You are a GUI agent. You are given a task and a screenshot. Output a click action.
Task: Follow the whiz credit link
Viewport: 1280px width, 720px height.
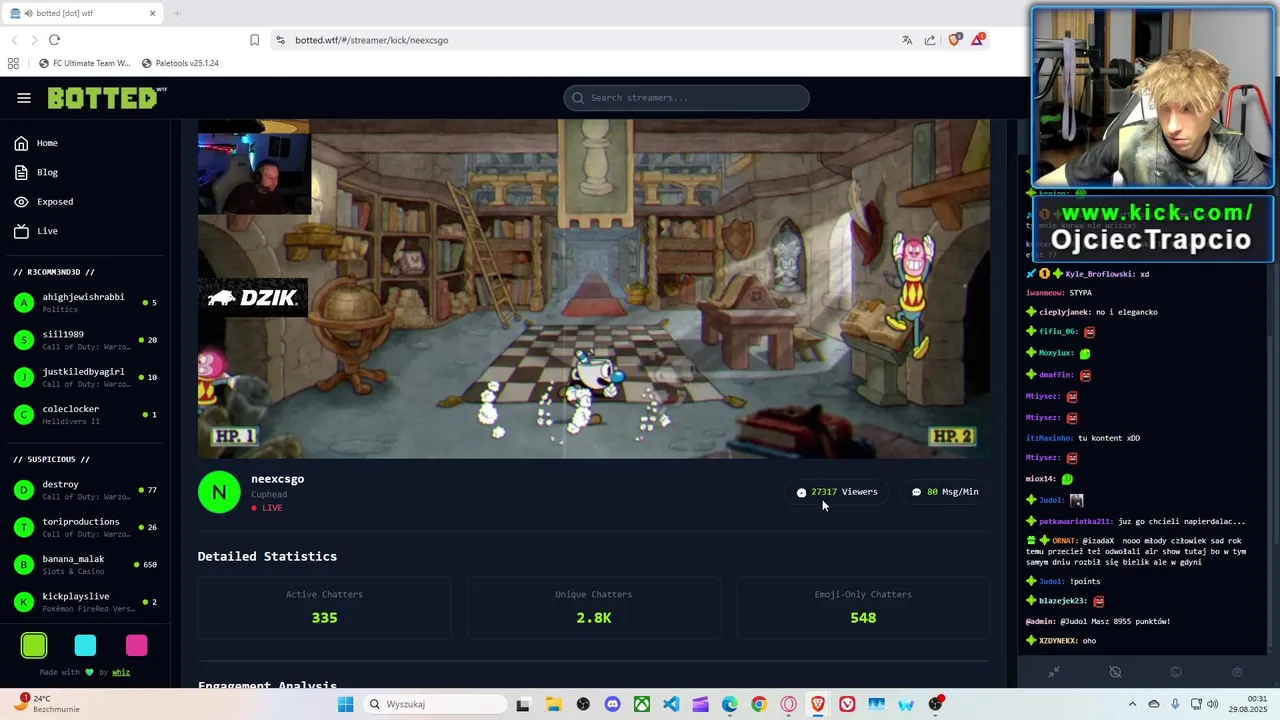pyautogui.click(x=121, y=672)
